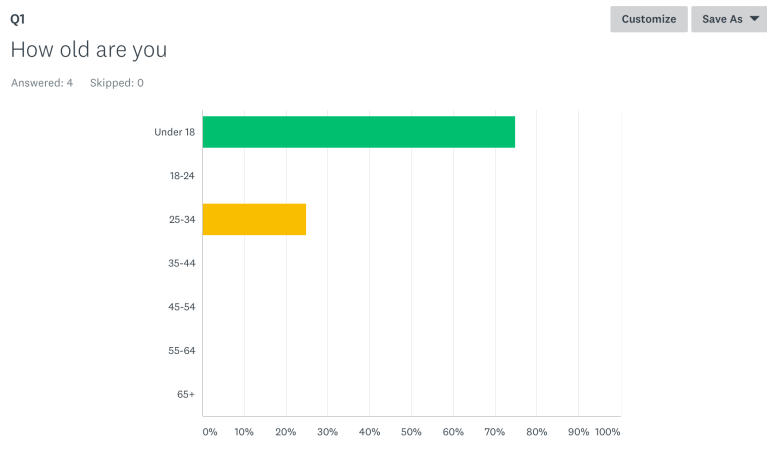
Task: Click the green Under 18 bar
Action: click(x=358, y=132)
